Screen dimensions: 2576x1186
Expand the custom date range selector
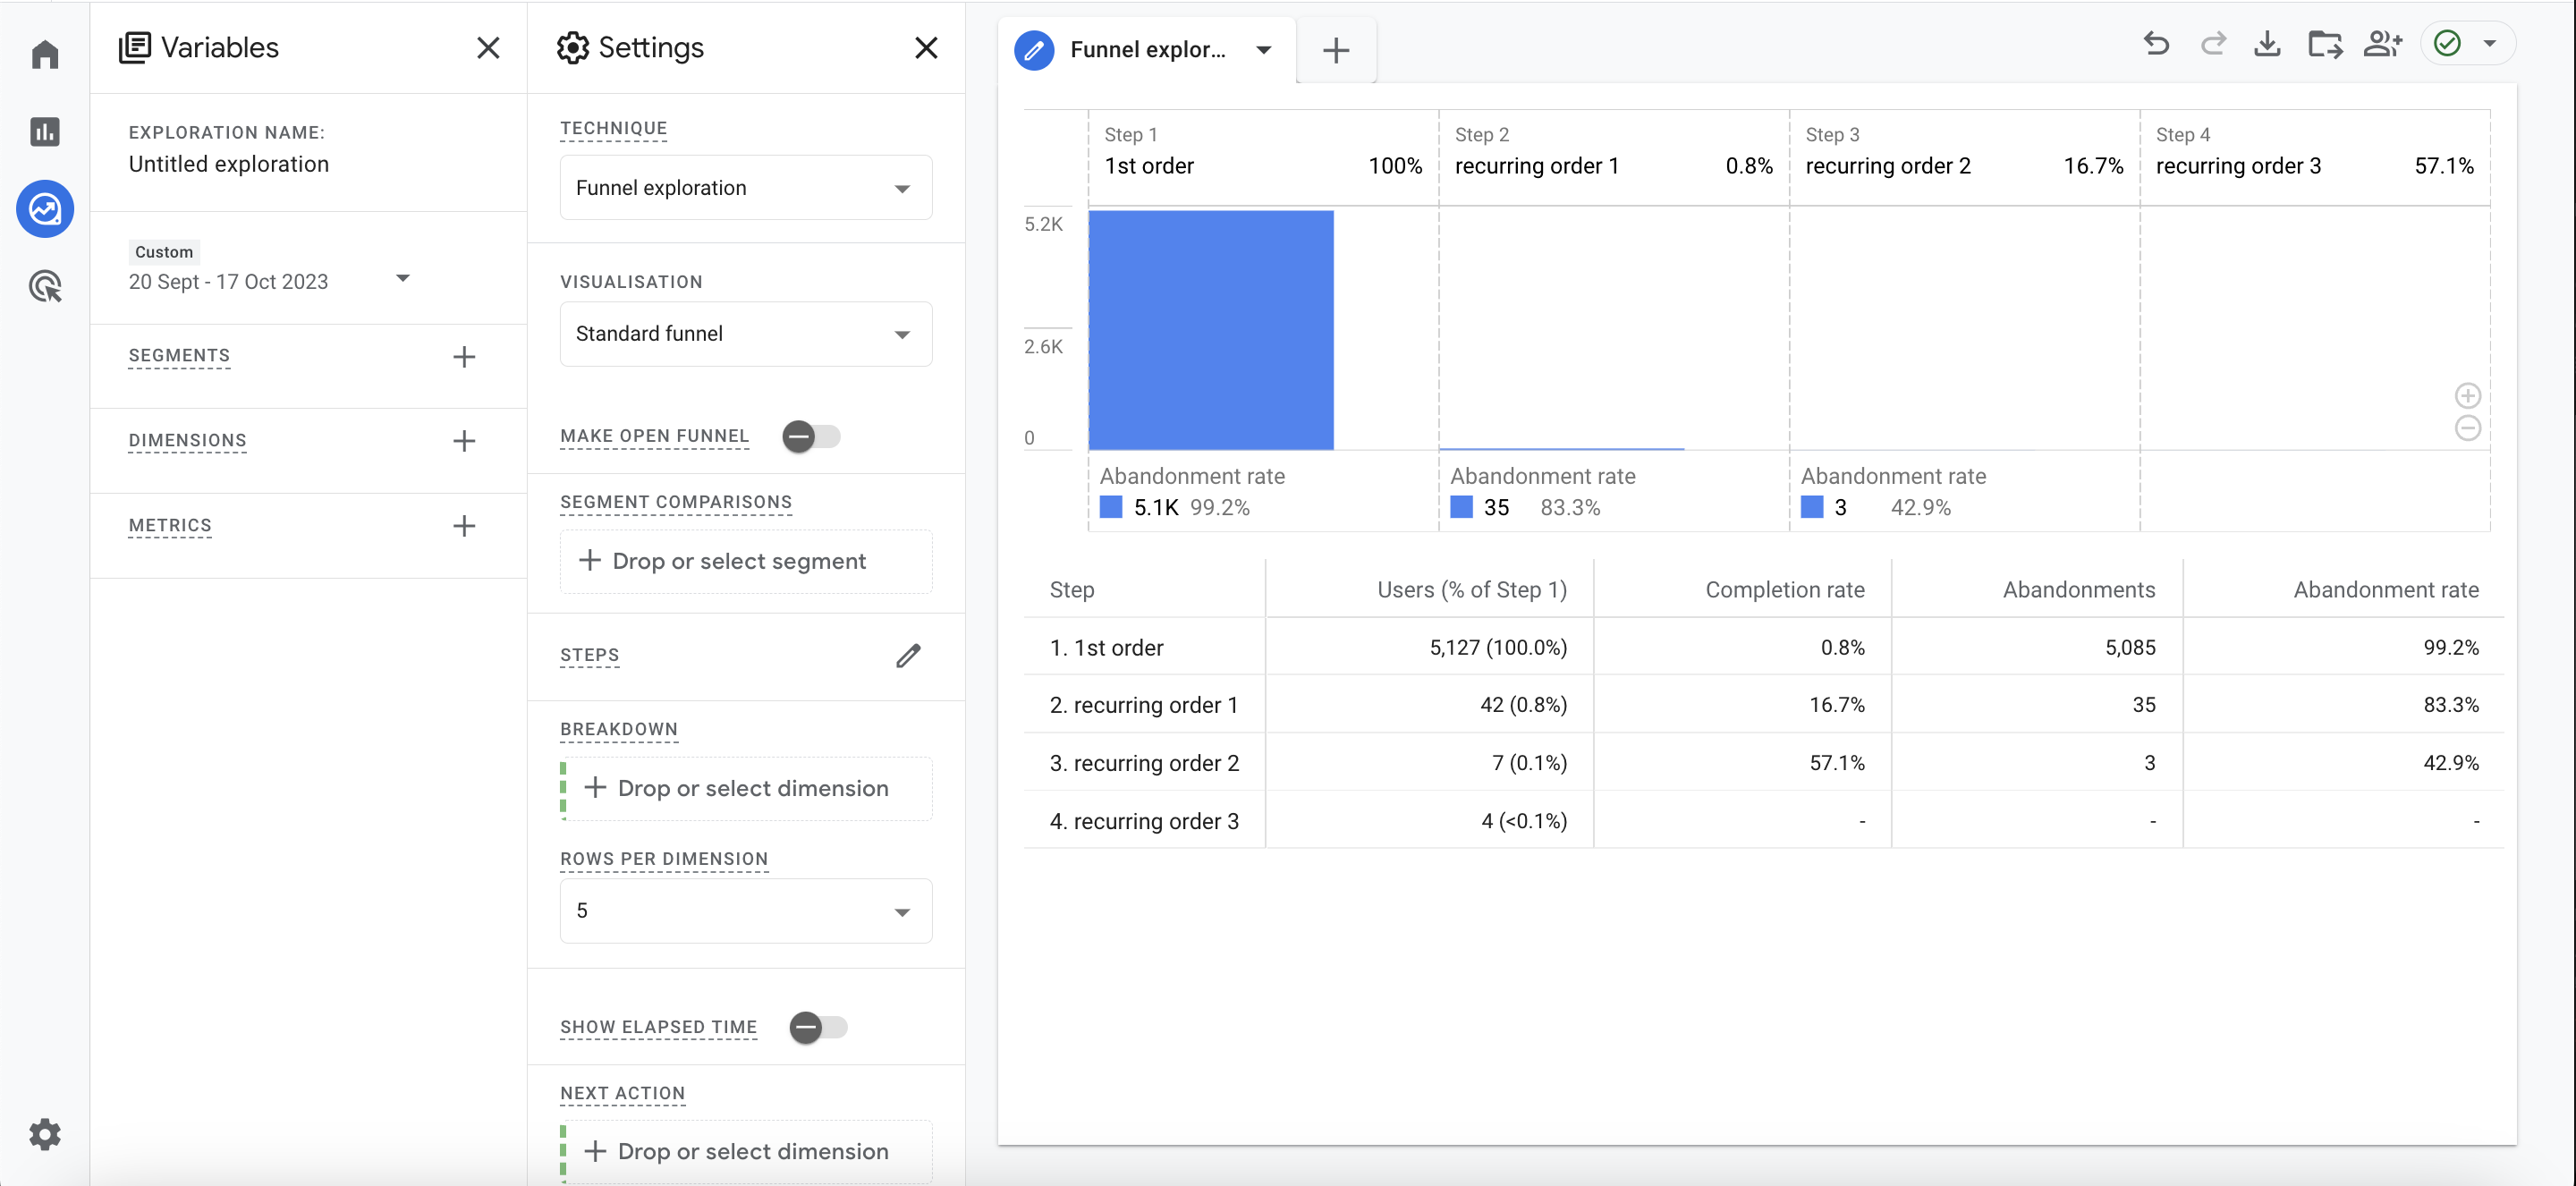(403, 279)
